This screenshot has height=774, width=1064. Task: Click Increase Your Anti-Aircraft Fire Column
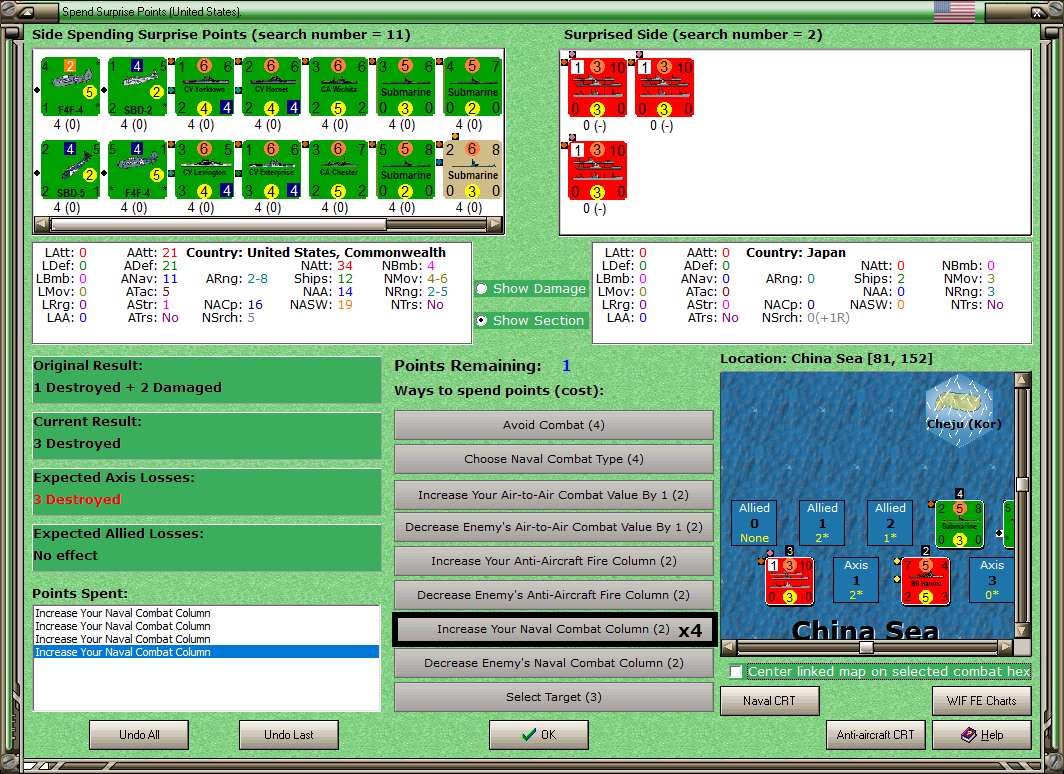[554, 561]
